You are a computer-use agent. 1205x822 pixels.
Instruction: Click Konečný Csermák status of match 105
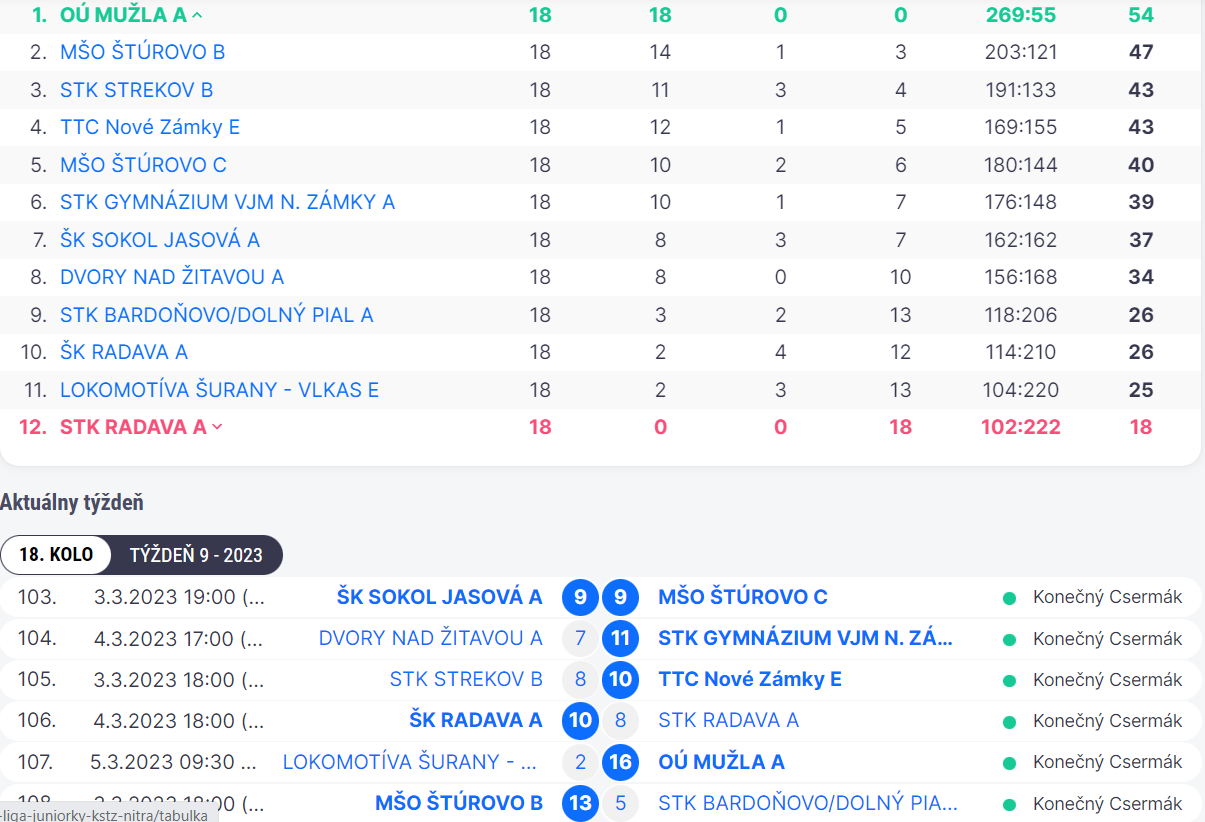pyautogui.click(x=1108, y=679)
